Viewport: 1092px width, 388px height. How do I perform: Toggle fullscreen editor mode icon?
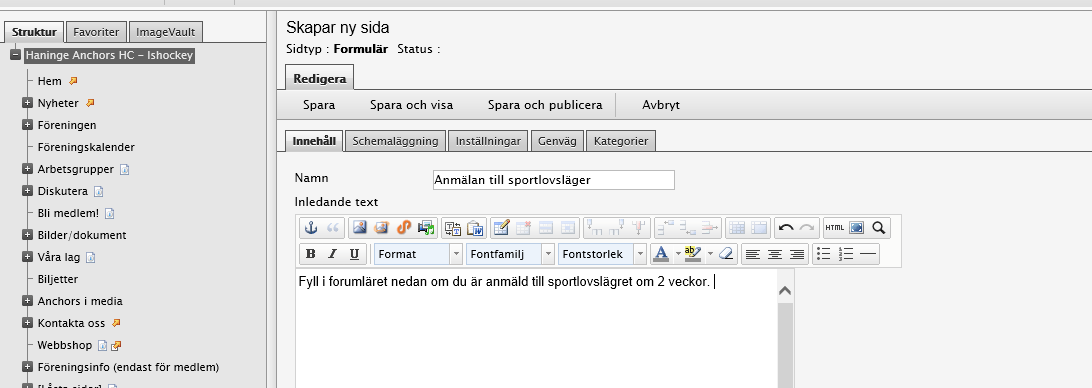point(857,228)
